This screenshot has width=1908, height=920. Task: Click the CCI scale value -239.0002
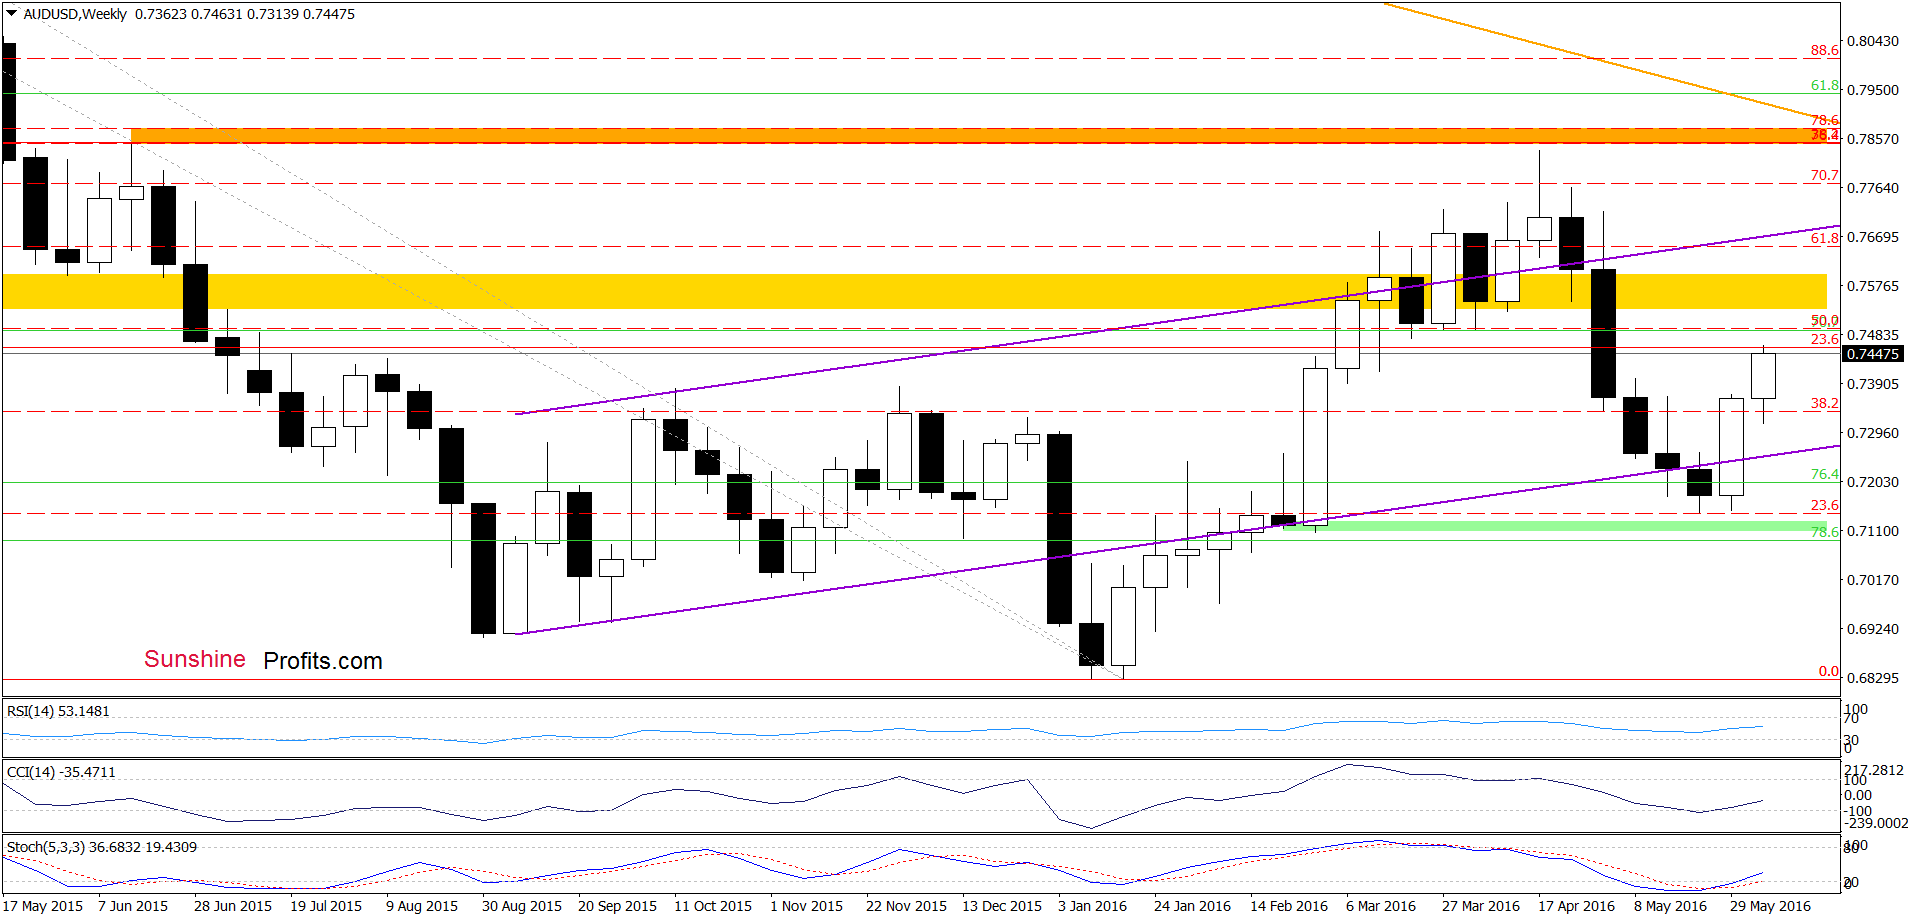(1876, 823)
